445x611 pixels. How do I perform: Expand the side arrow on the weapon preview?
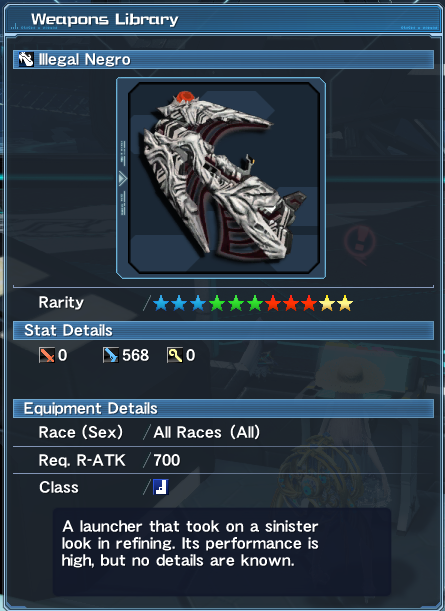pos(122,178)
